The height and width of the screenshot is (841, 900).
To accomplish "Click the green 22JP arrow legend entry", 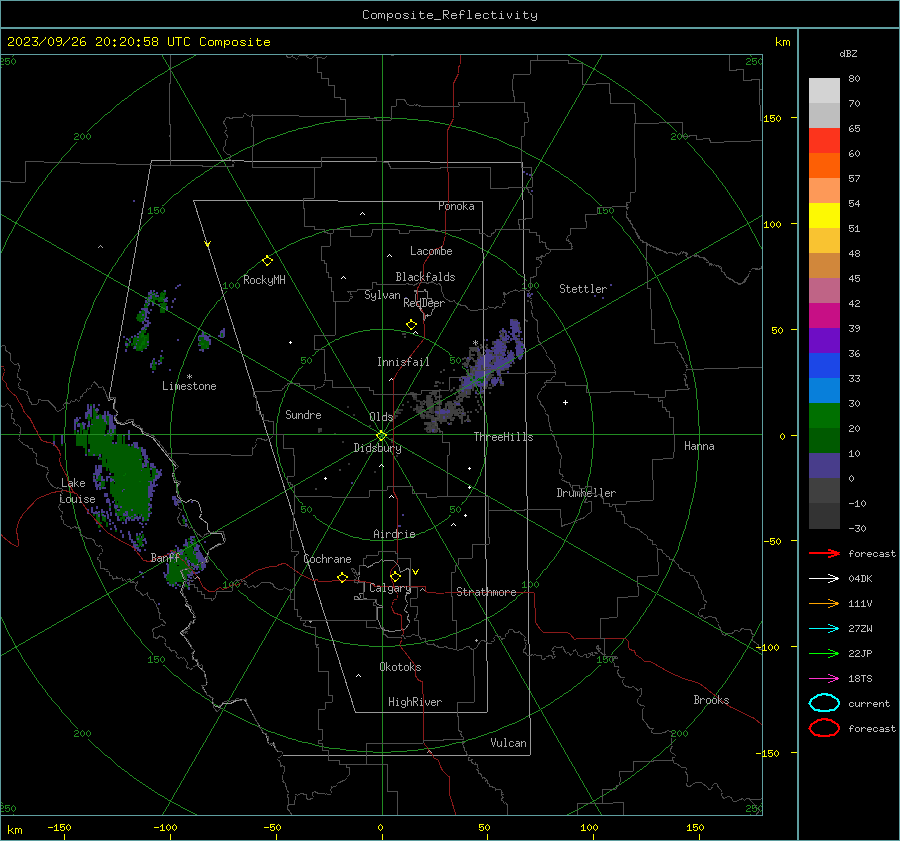I will point(824,653).
